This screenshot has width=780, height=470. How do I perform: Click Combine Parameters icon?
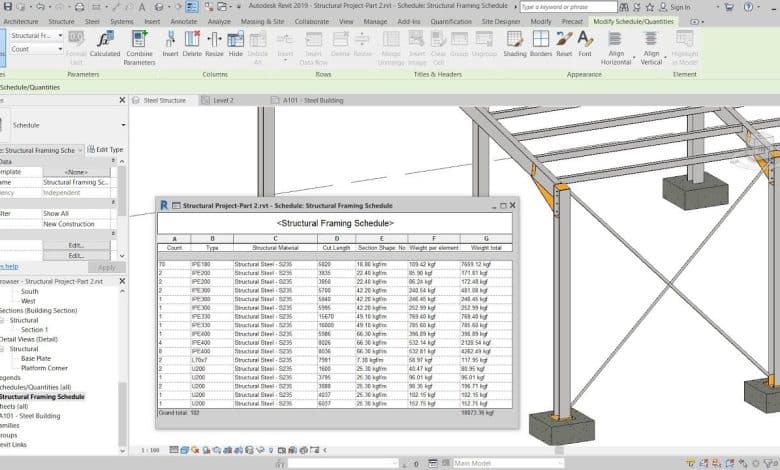pyautogui.click(x=139, y=39)
